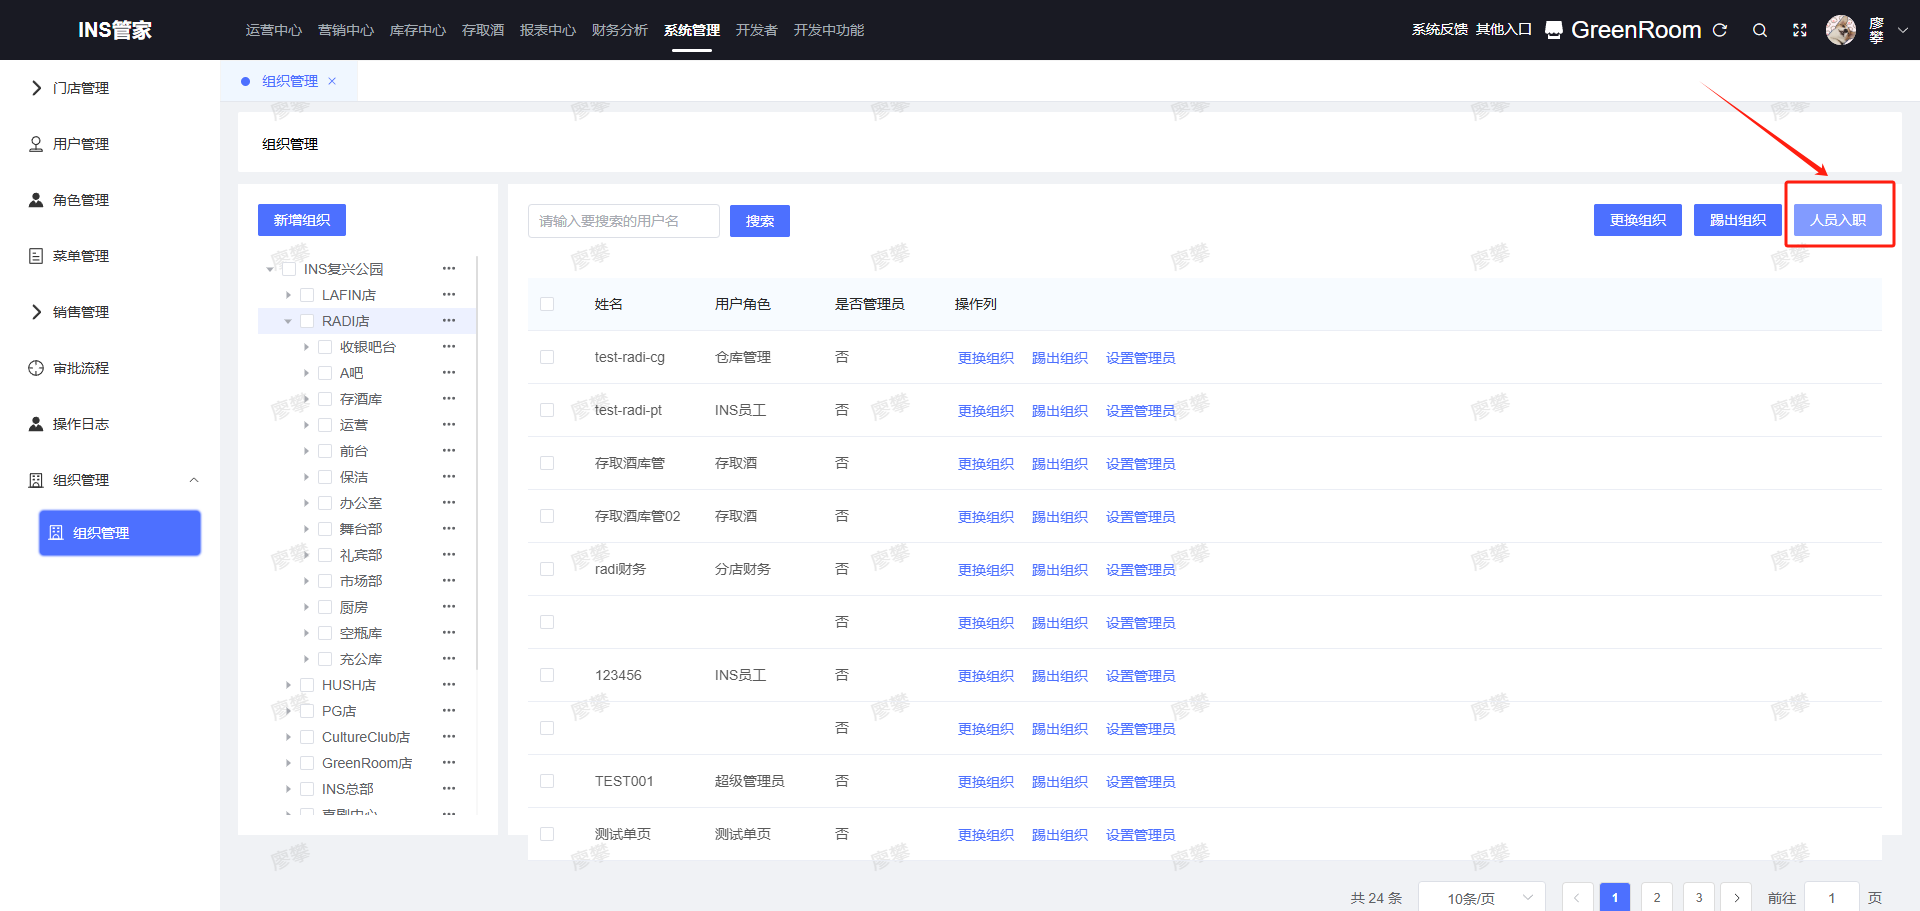
Task: Open the 库存中心 top menu
Action: [418, 30]
